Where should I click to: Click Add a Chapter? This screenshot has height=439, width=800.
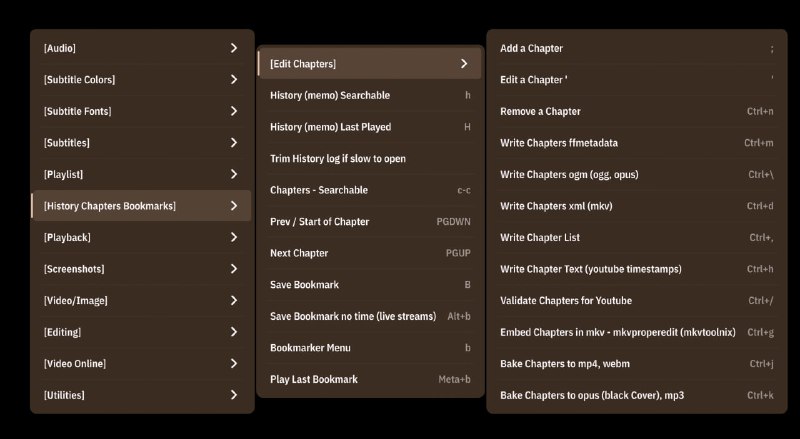tap(637, 48)
